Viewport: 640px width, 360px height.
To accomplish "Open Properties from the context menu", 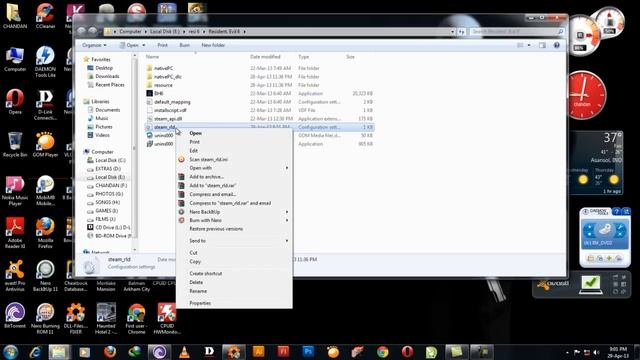I will click(x=234, y=303).
